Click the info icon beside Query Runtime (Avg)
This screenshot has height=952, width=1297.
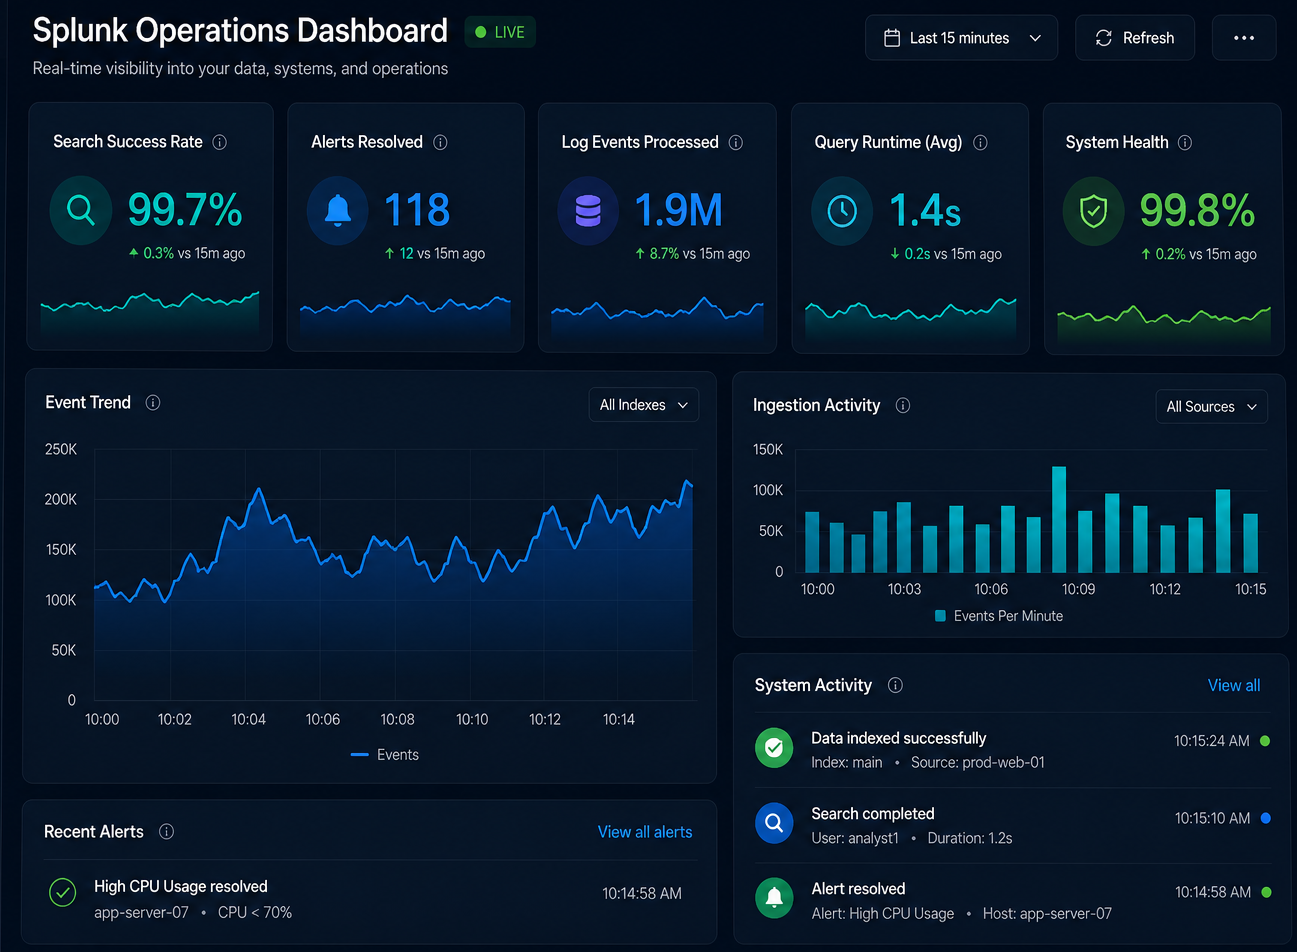point(980,142)
